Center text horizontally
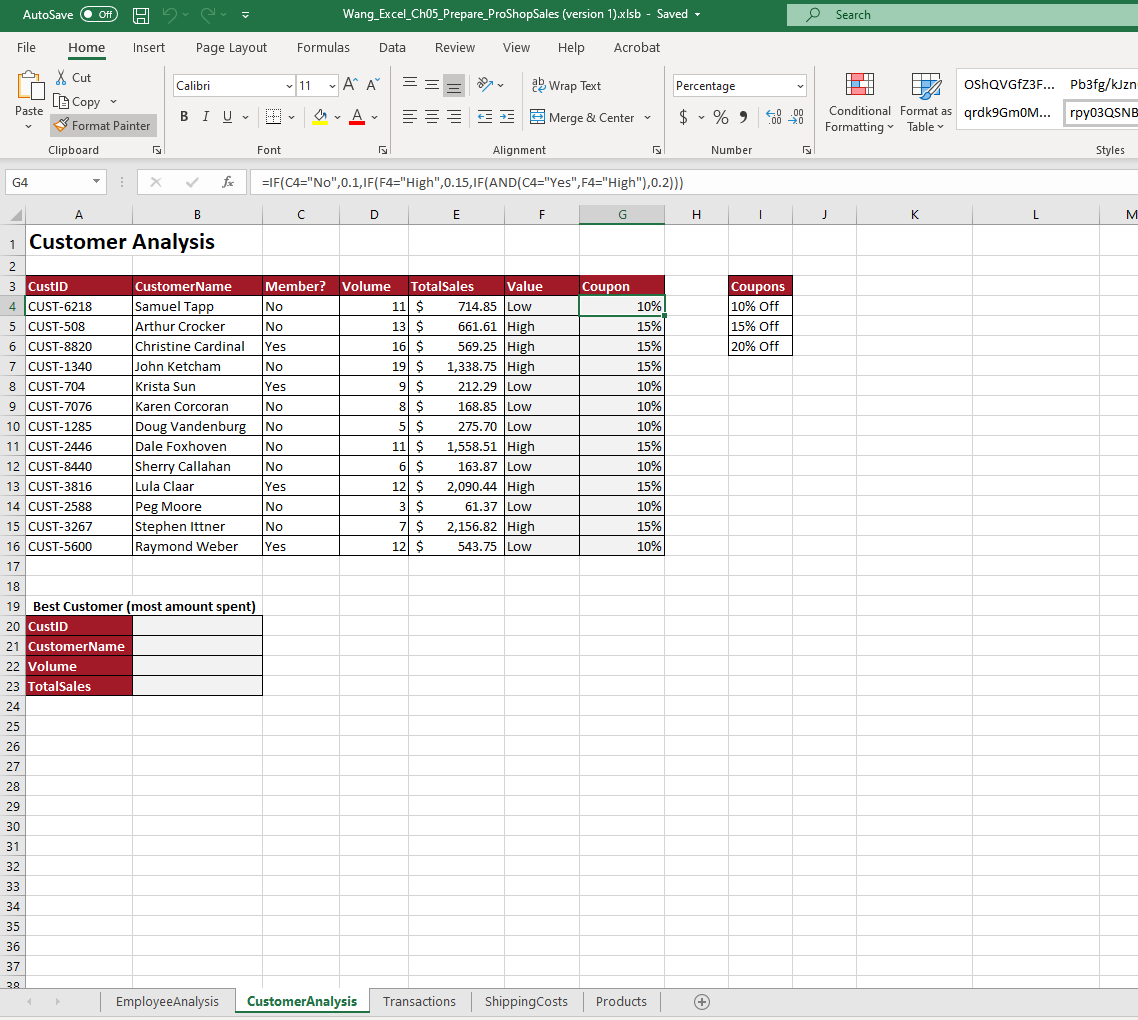The width and height of the screenshot is (1138, 1020). [432, 117]
